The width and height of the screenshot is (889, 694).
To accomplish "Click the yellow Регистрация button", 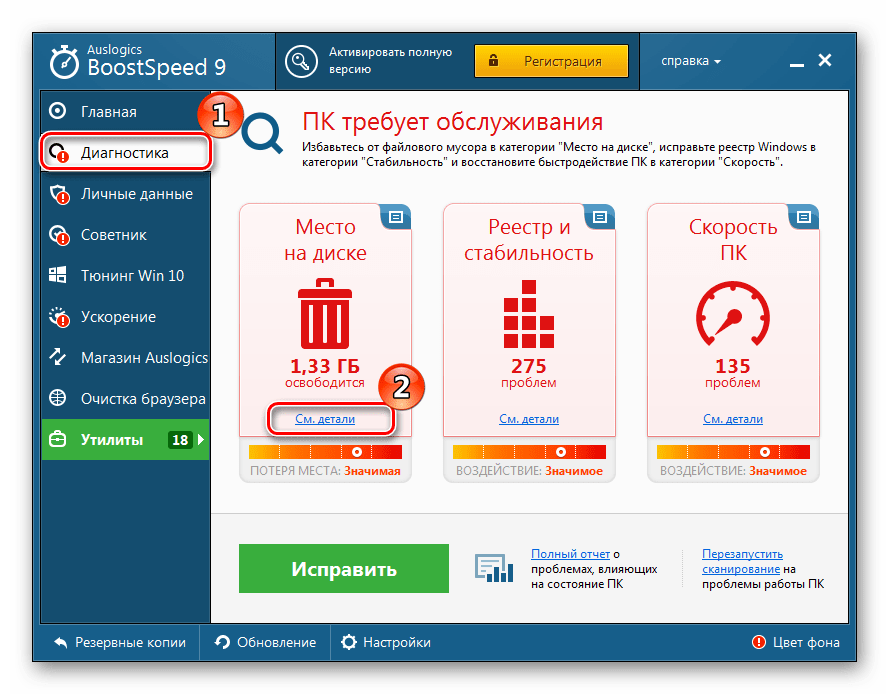I will 551,61.
